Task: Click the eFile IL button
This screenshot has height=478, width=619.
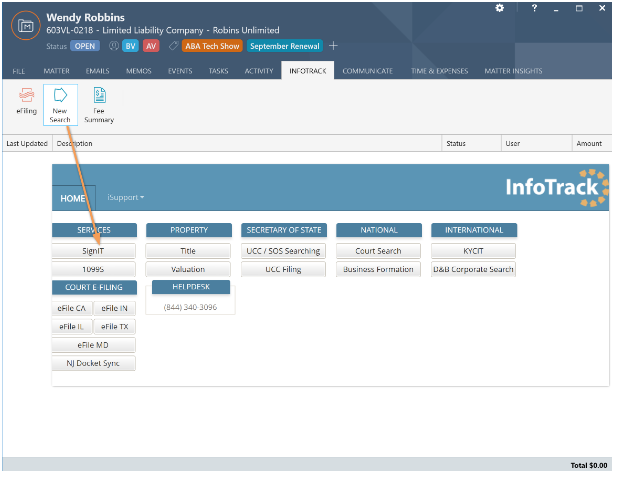Action: point(72,327)
